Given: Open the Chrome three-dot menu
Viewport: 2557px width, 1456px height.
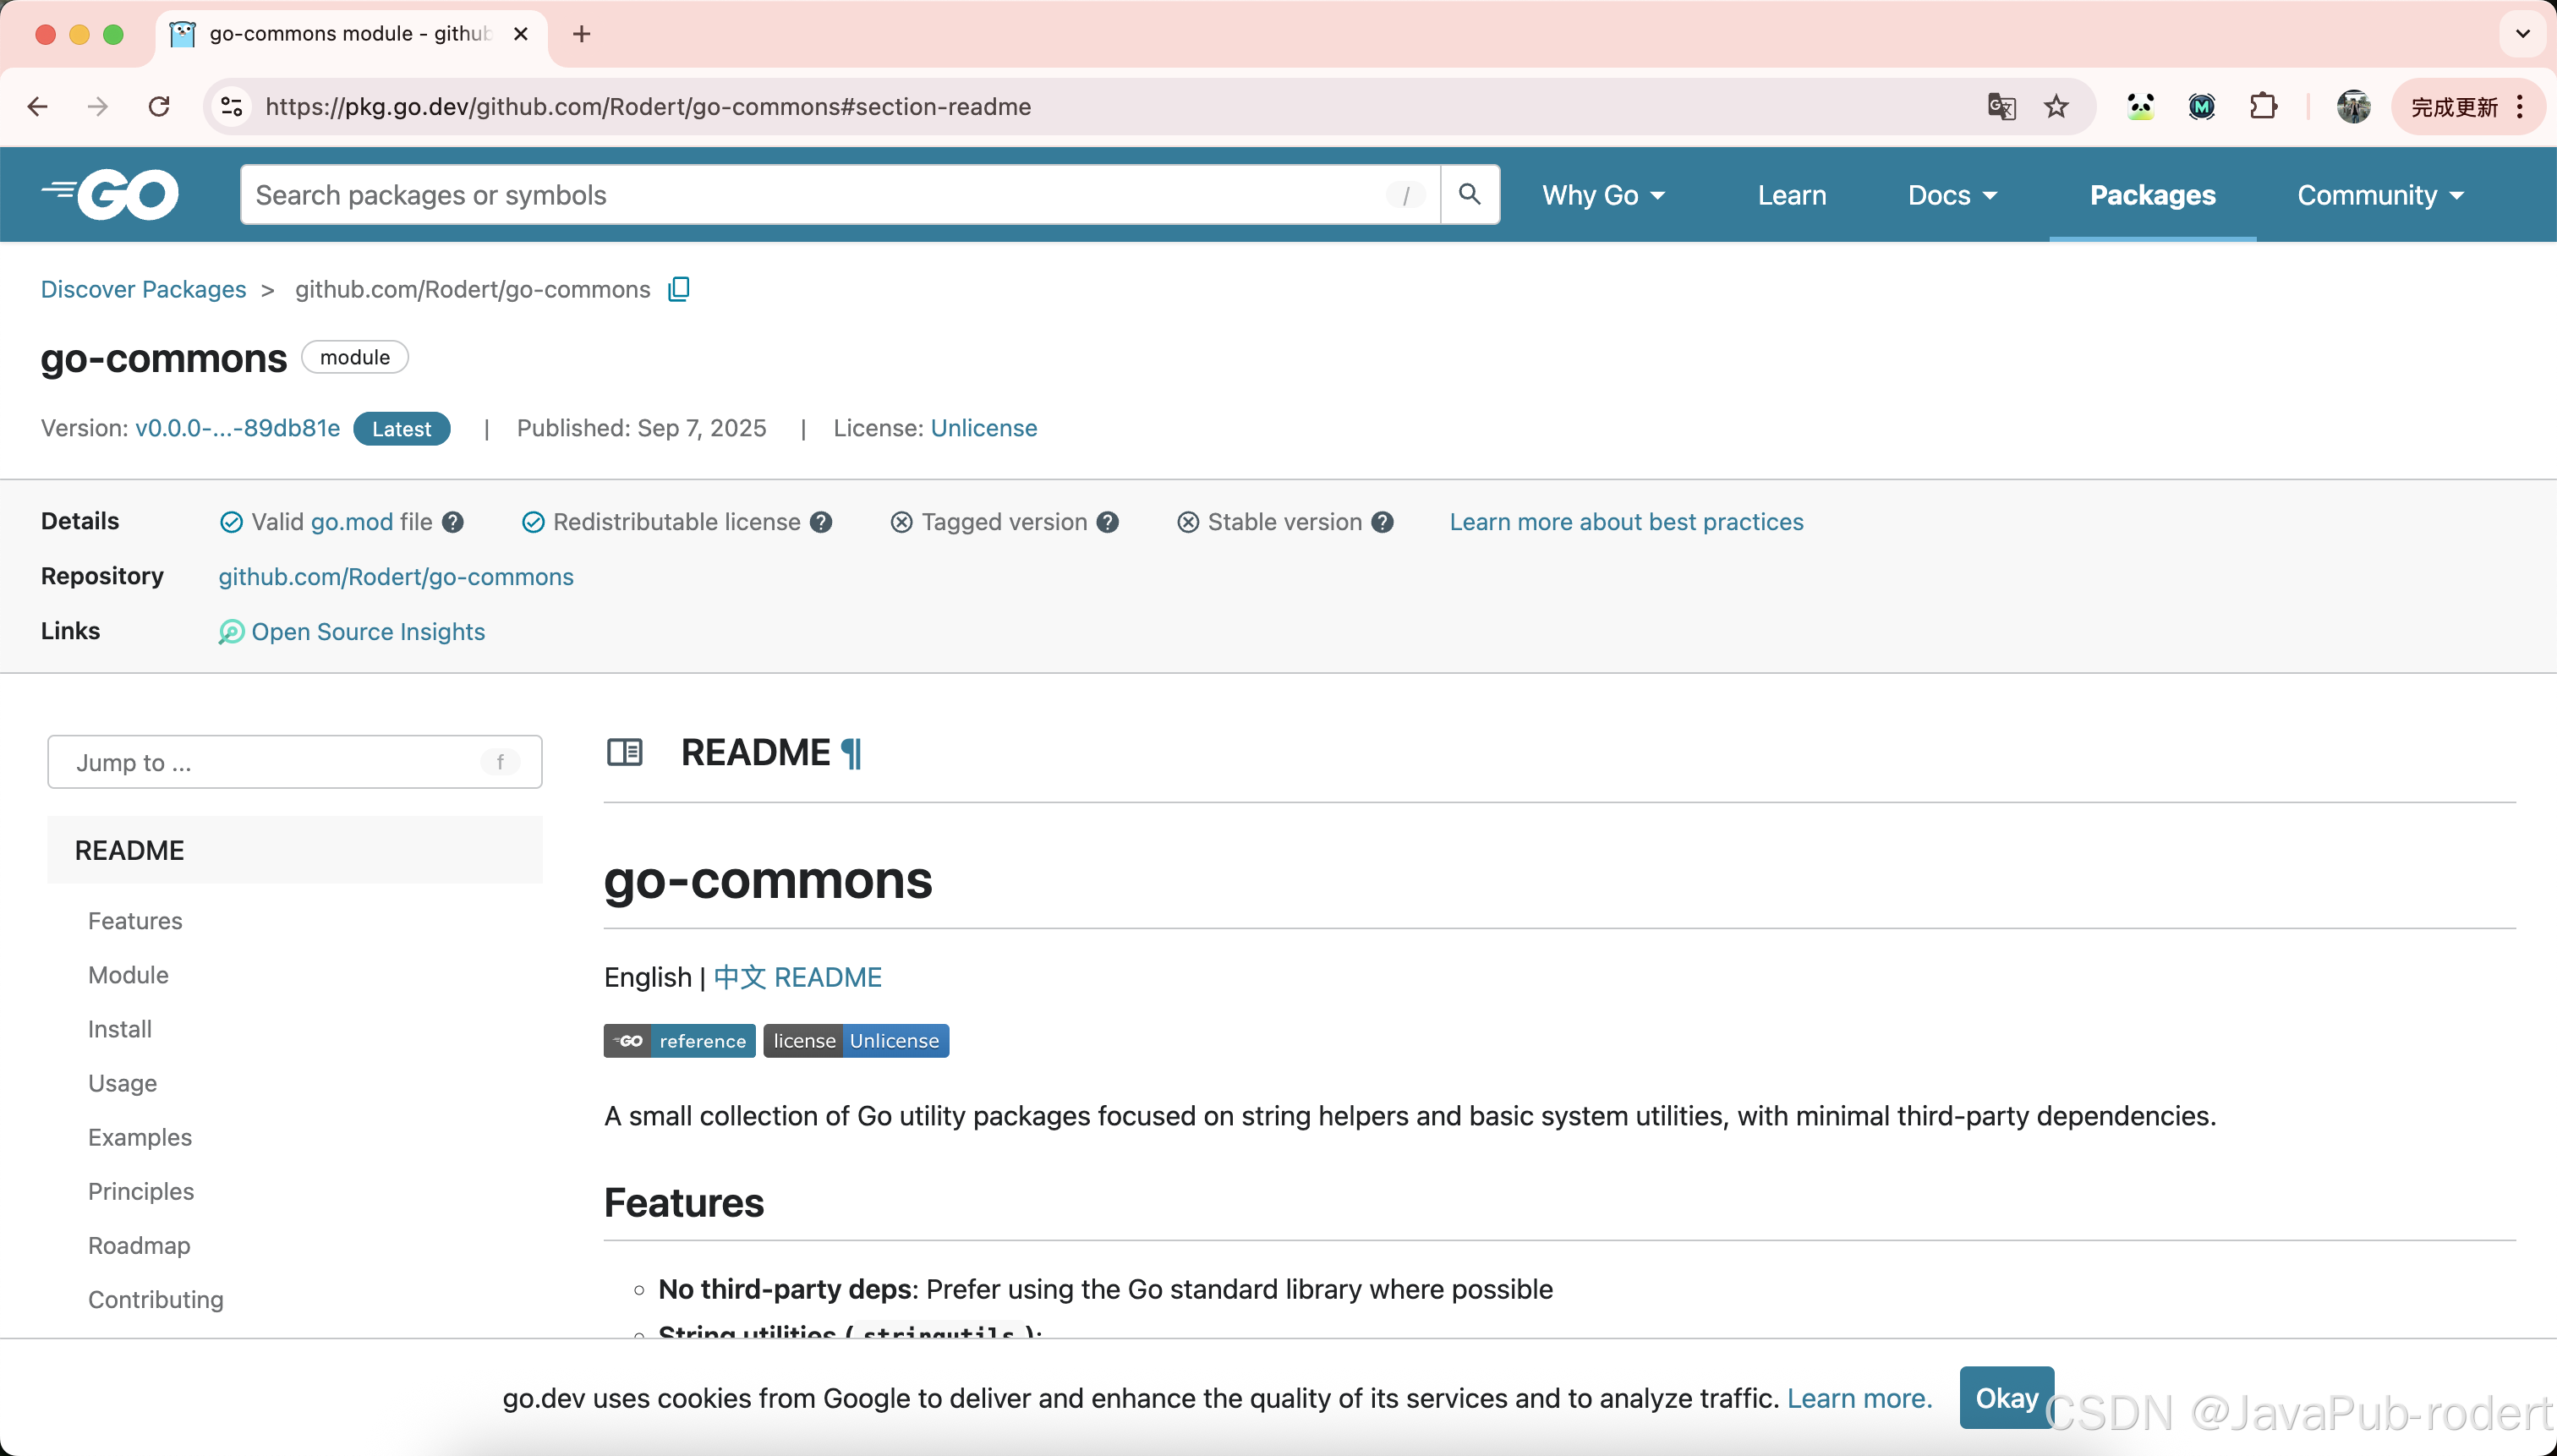Looking at the screenshot, I should tap(2520, 106).
